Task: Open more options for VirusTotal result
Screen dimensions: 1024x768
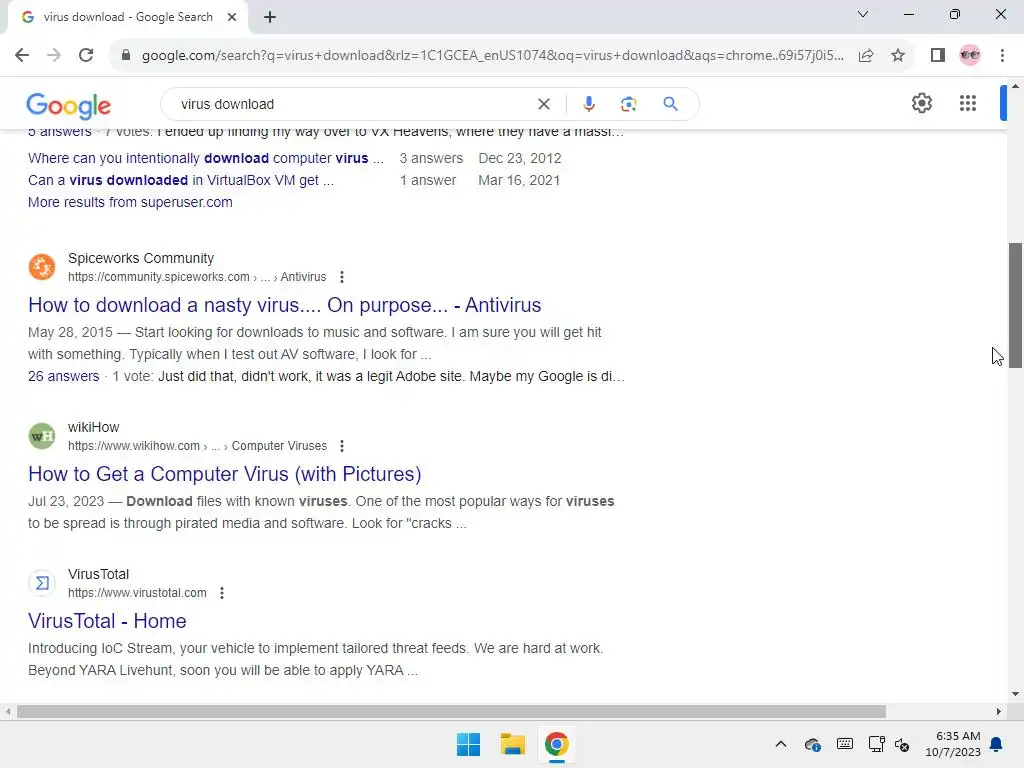Action: (222, 593)
